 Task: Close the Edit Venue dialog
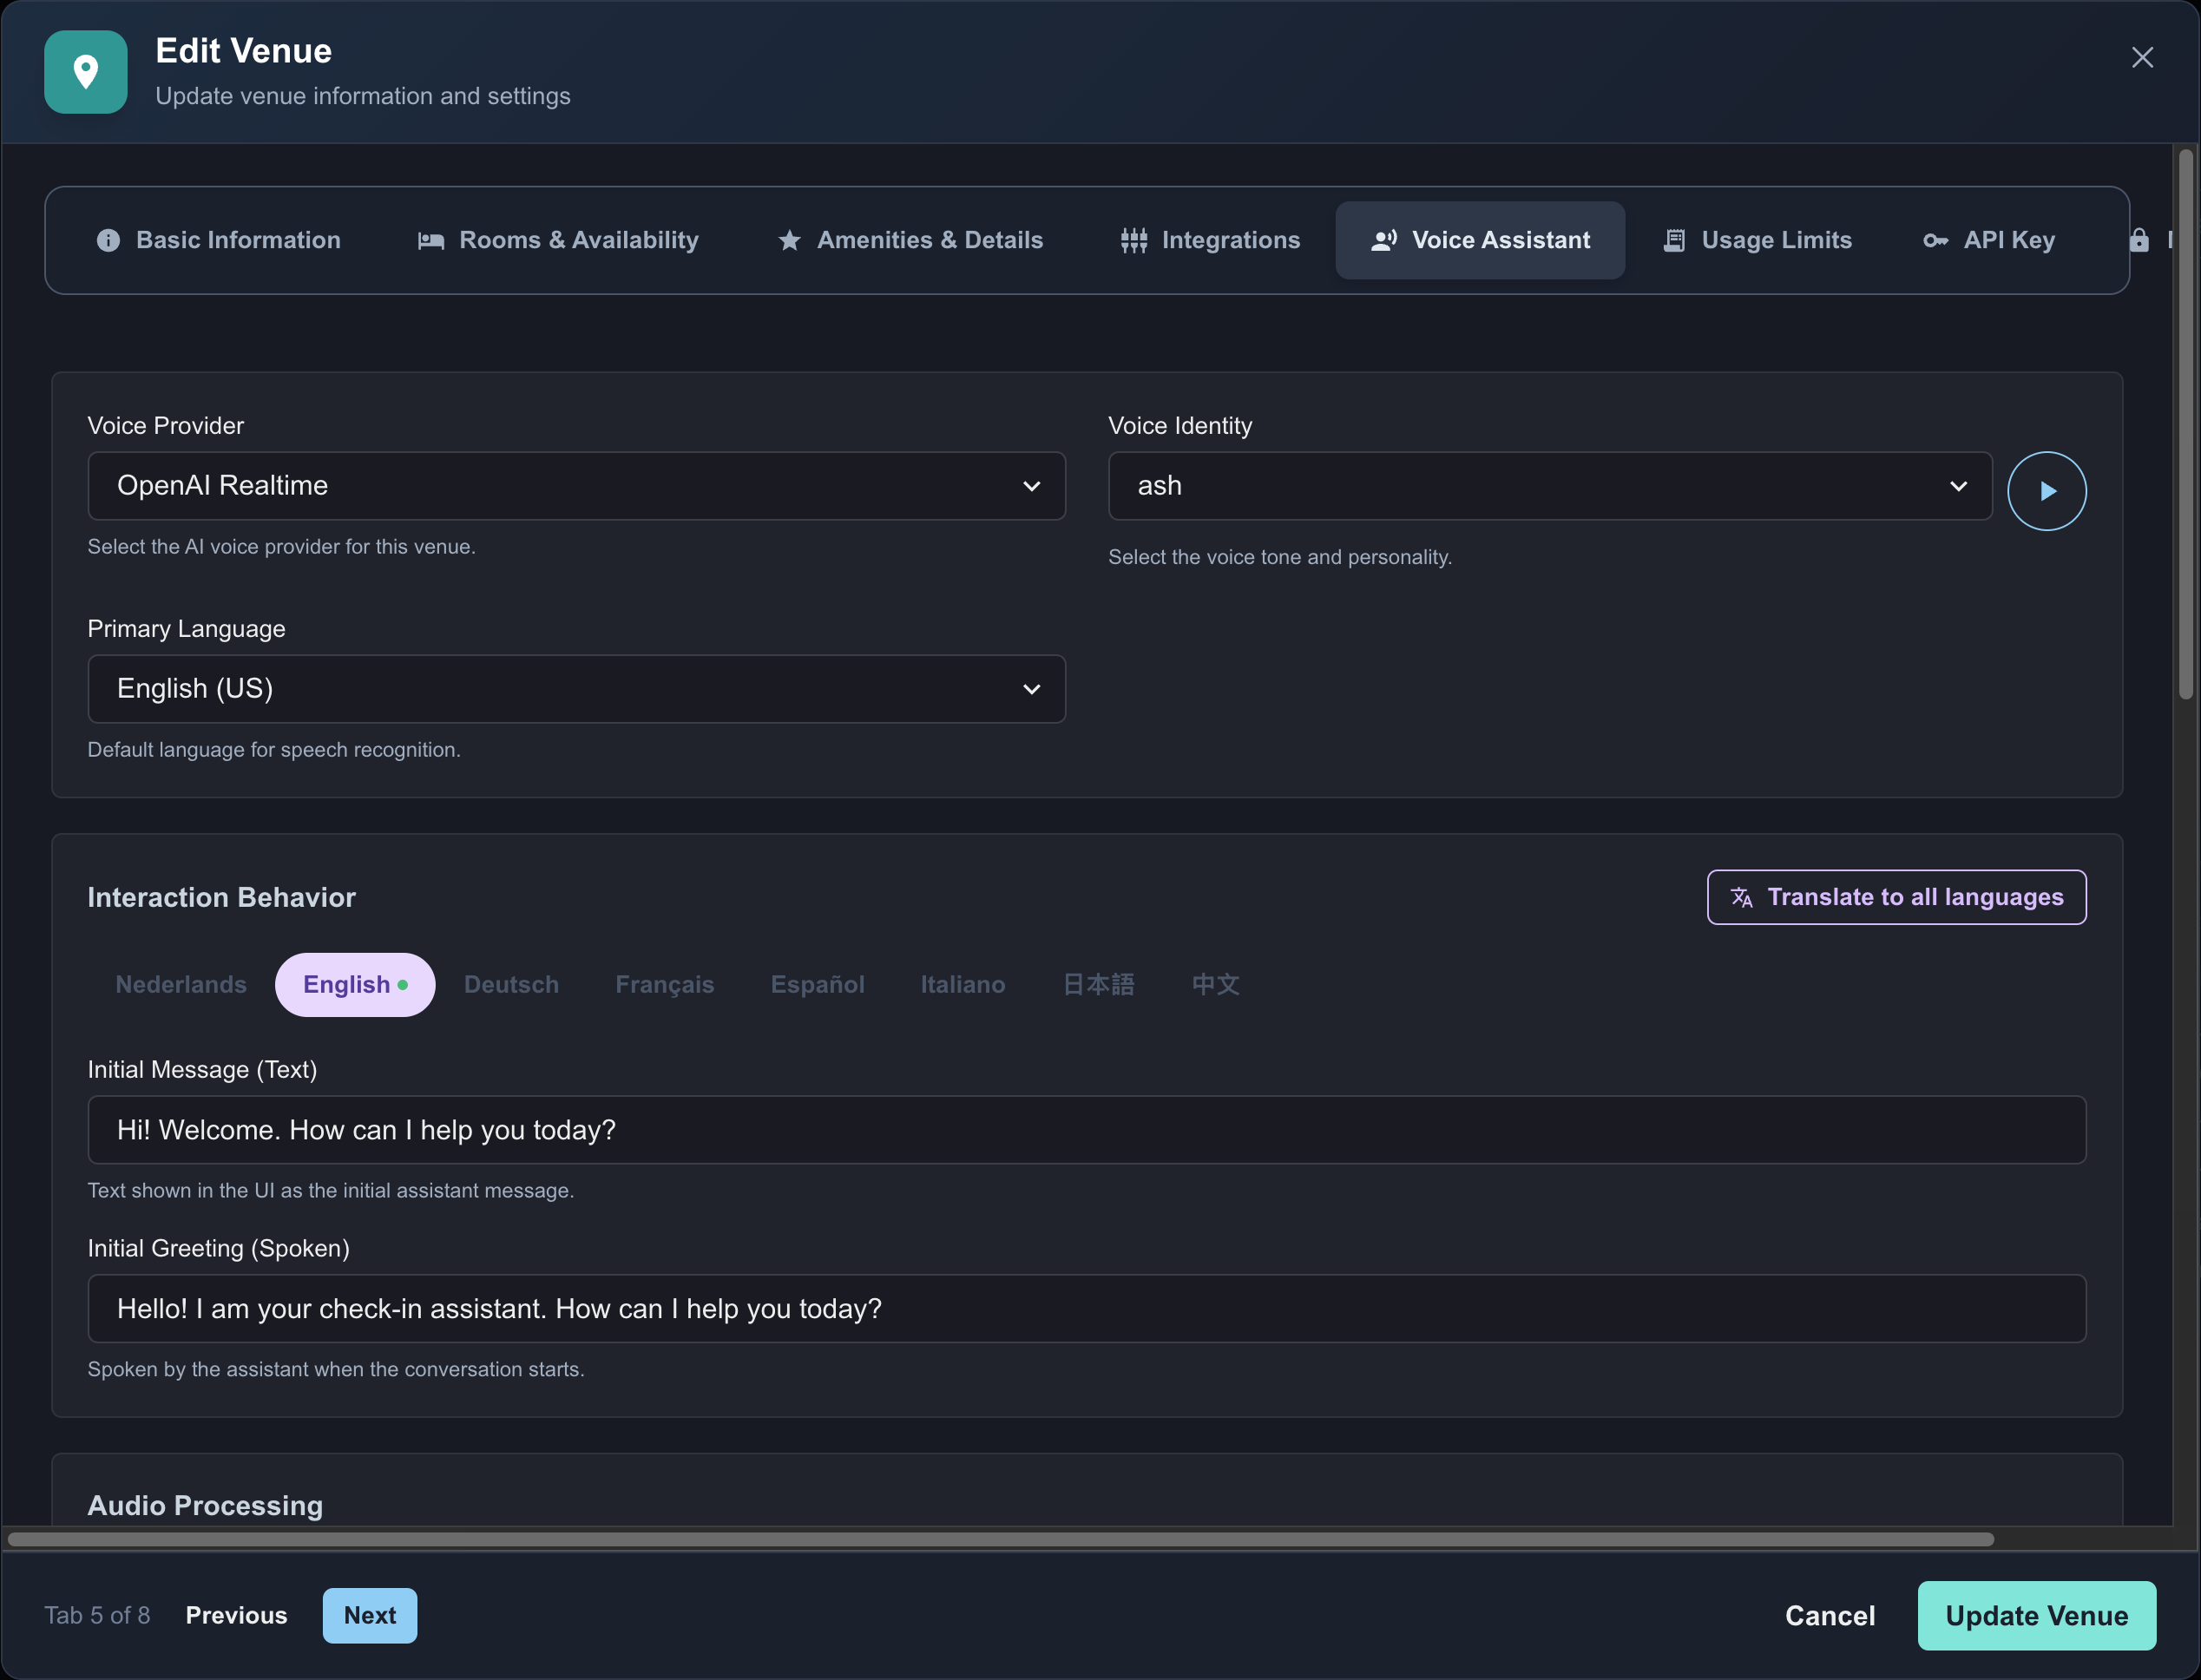(2142, 58)
